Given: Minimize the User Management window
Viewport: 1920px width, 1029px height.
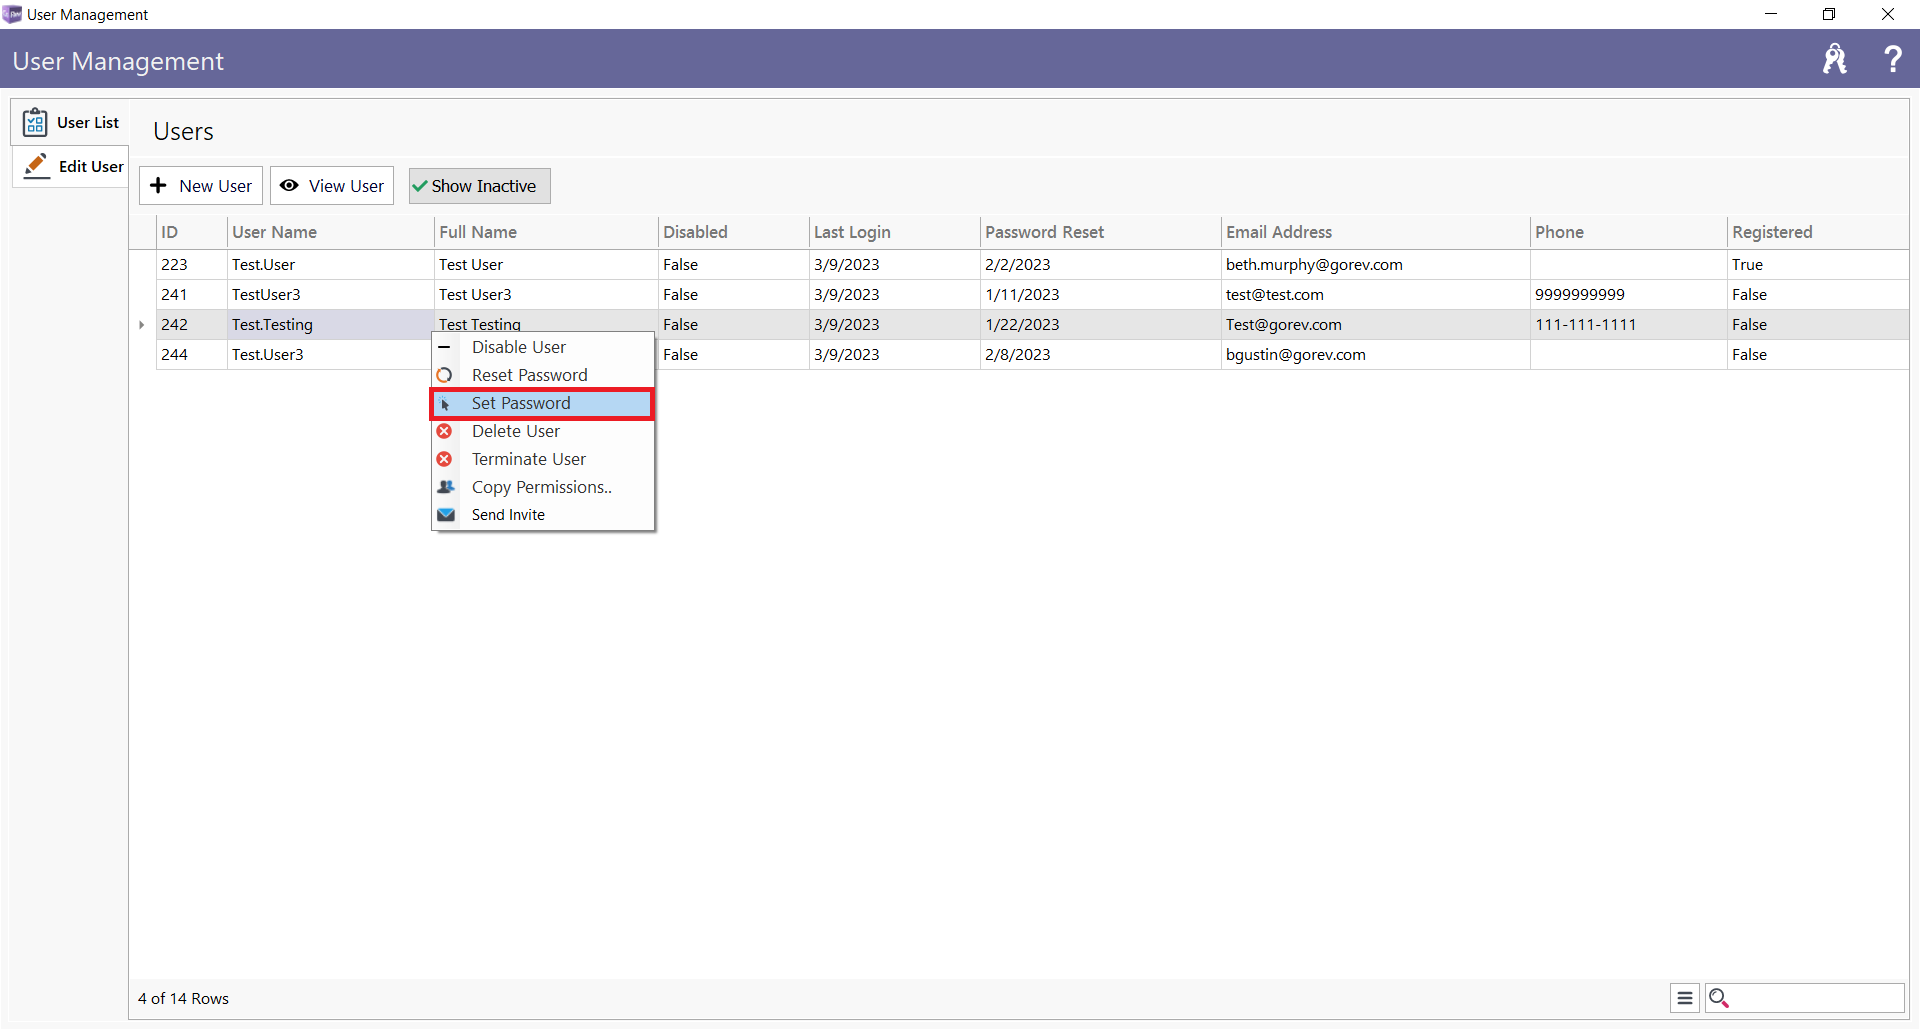Looking at the screenshot, I should (x=1771, y=14).
